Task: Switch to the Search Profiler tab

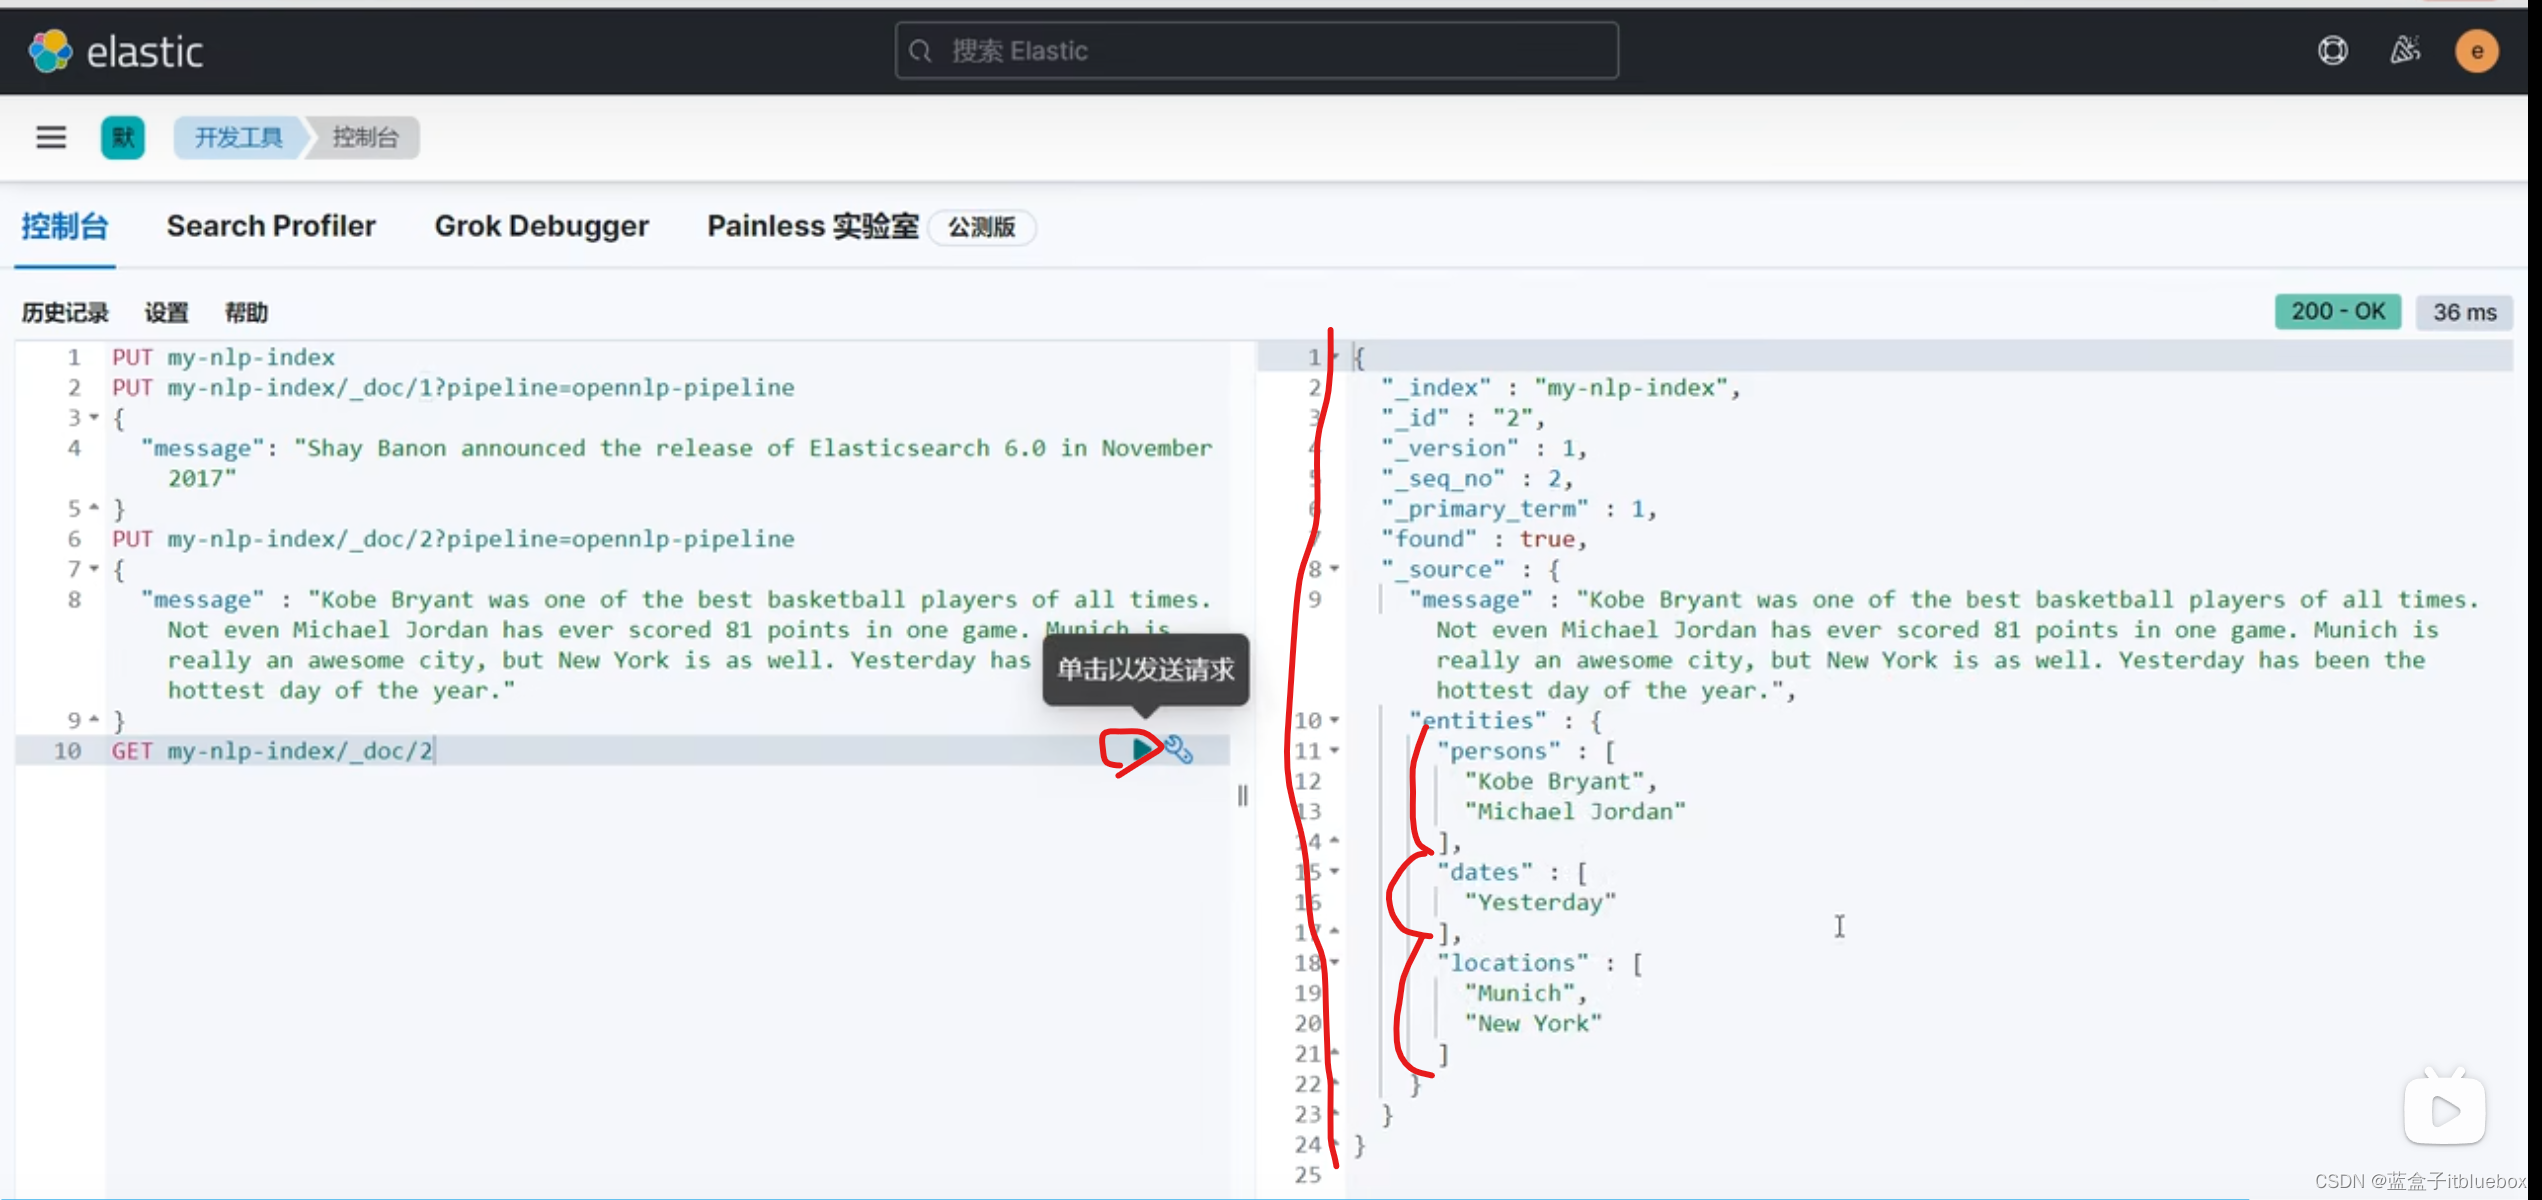Action: tap(269, 225)
